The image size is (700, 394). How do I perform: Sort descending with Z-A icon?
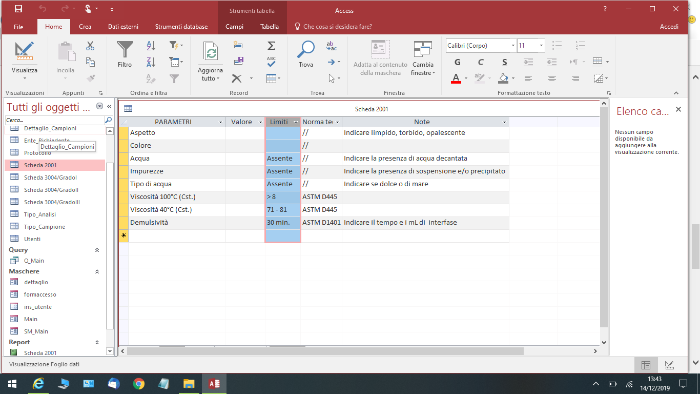click(151, 62)
